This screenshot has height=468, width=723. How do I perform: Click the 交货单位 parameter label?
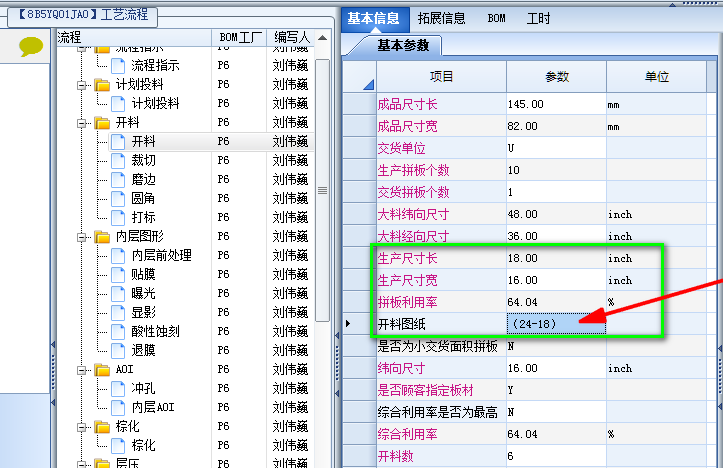401,148
